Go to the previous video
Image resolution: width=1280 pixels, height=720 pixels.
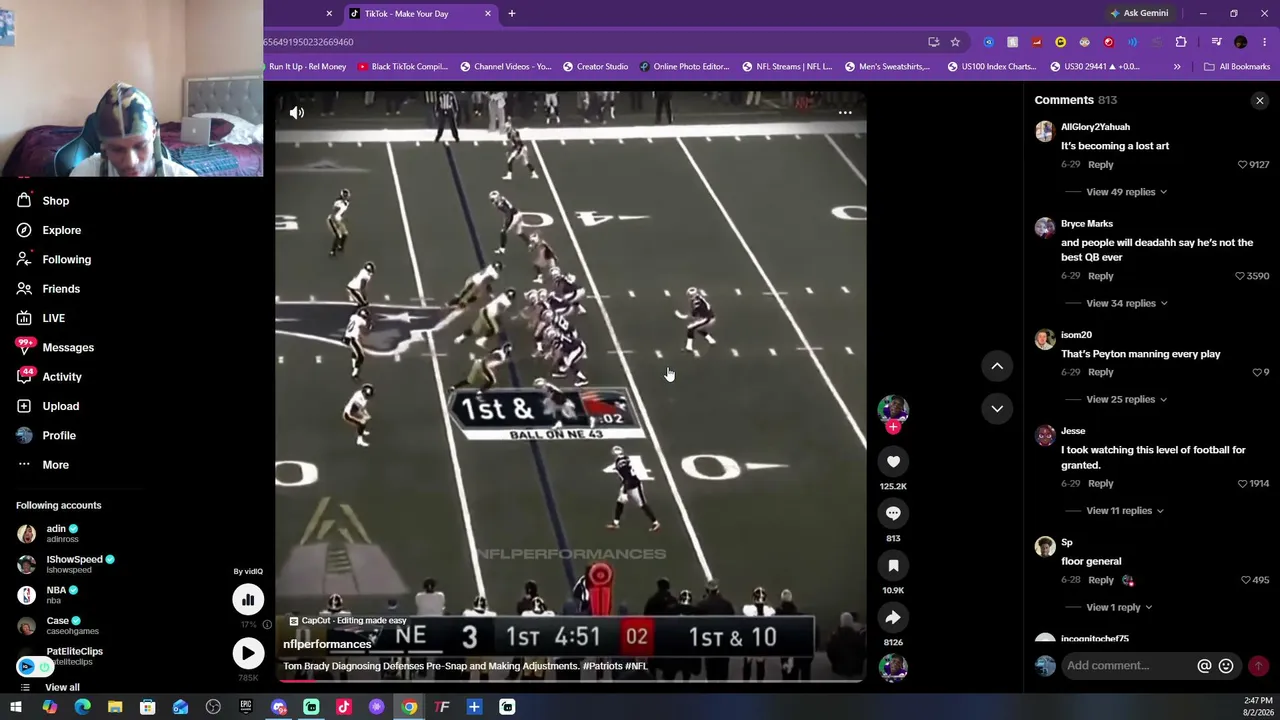pyautogui.click(x=997, y=366)
